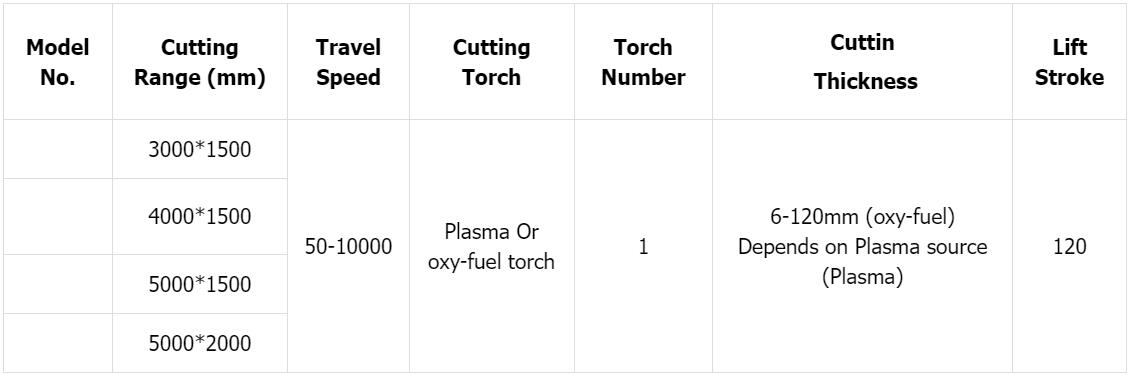The height and width of the screenshot is (375, 1130).
Task: Click the 5000*2000 cutting range cell
Action: point(200,343)
